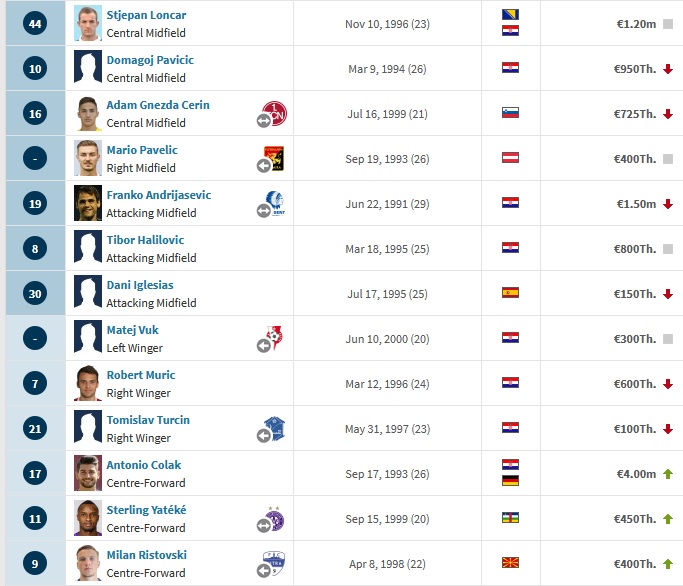Click Antonio Colak's portrait thumbnail
Screen dimensions: 683x586
(x=88, y=473)
